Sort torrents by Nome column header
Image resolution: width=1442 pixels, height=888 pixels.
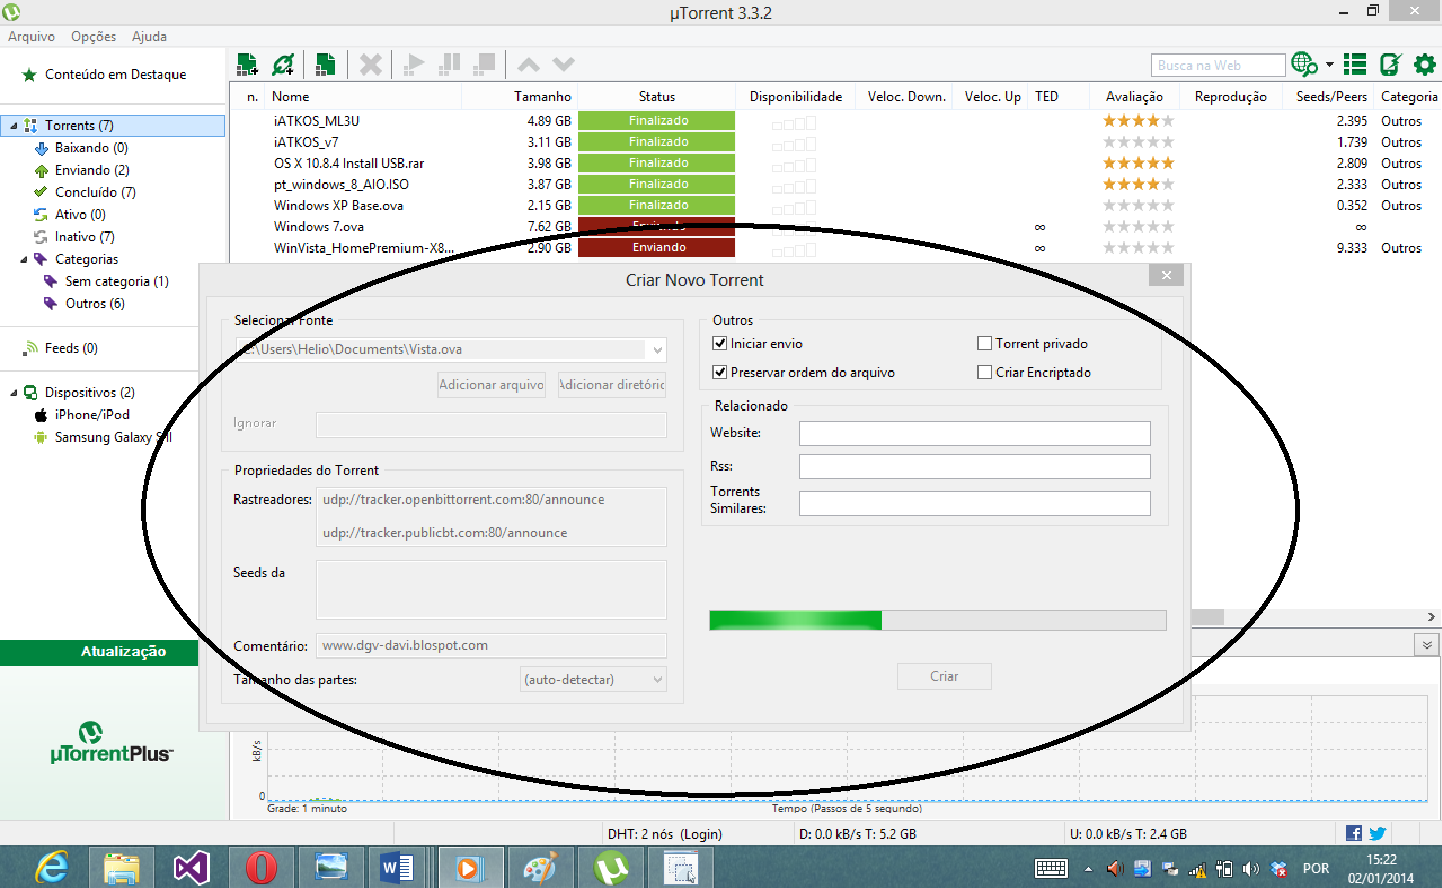364,97
